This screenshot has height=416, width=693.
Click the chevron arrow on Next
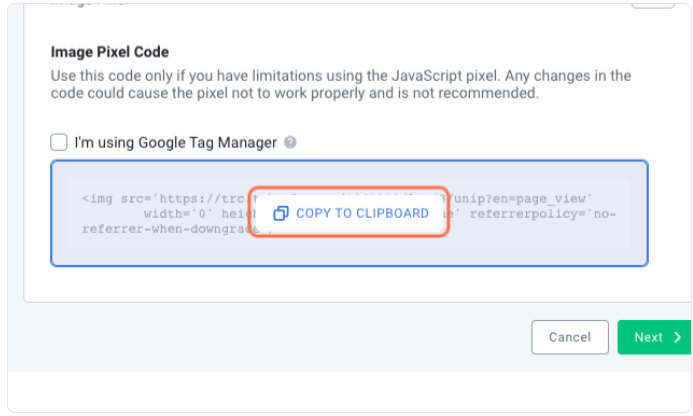pos(677,337)
